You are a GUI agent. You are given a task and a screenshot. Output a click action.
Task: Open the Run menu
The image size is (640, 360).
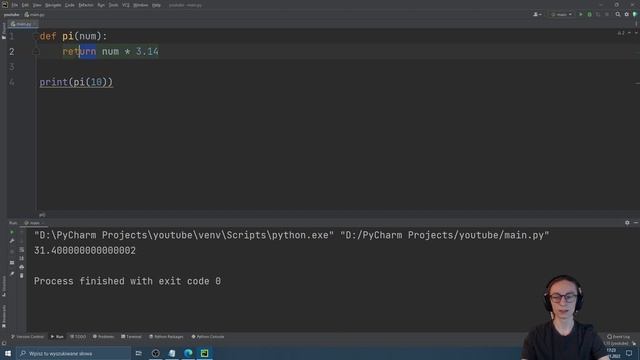point(101,5)
